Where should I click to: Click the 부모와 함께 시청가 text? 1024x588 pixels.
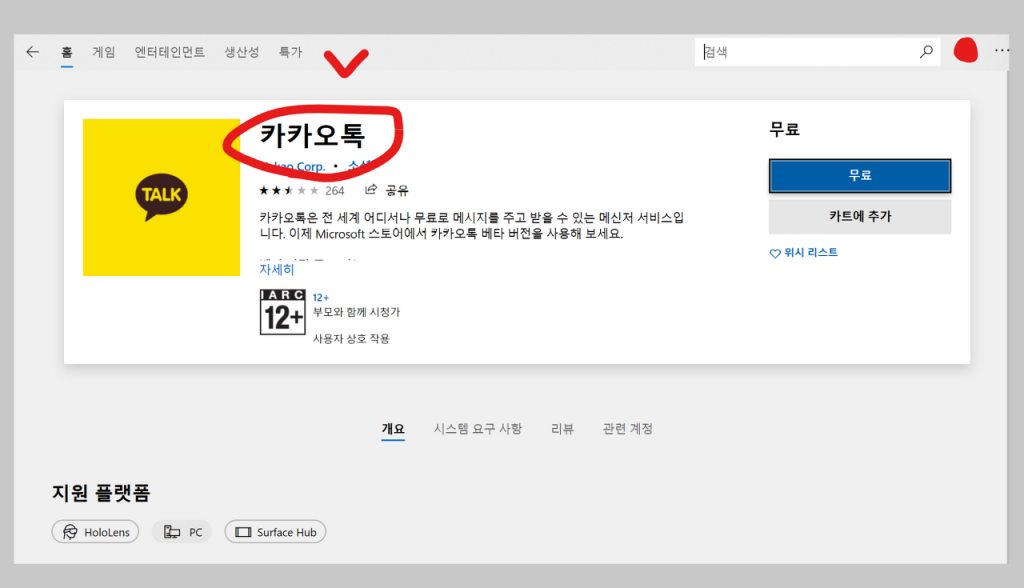(357, 312)
